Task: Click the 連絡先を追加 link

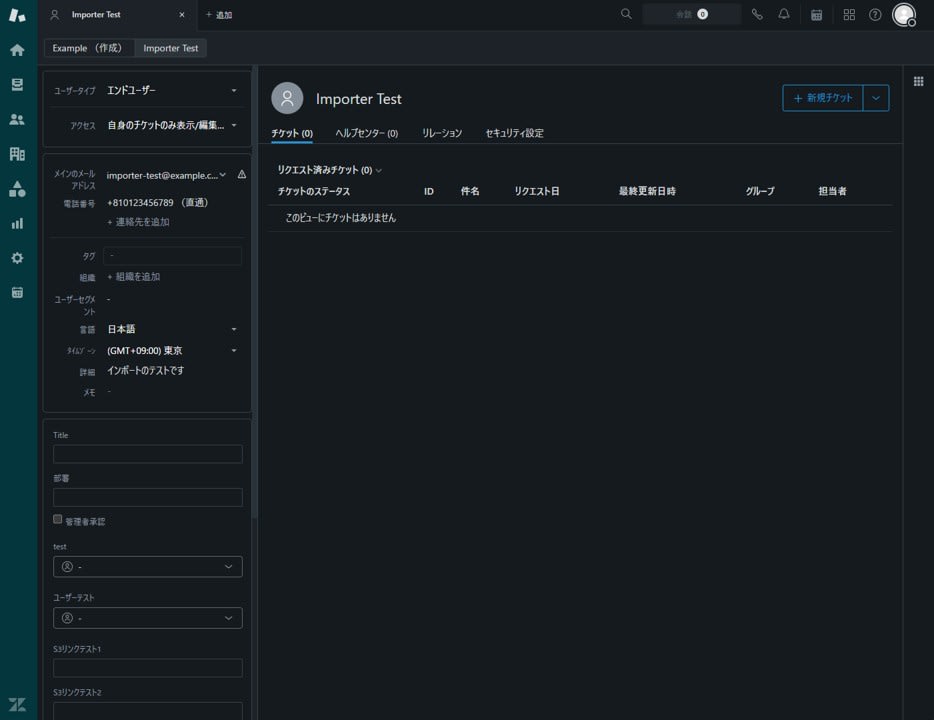Action: tap(139, 222)
